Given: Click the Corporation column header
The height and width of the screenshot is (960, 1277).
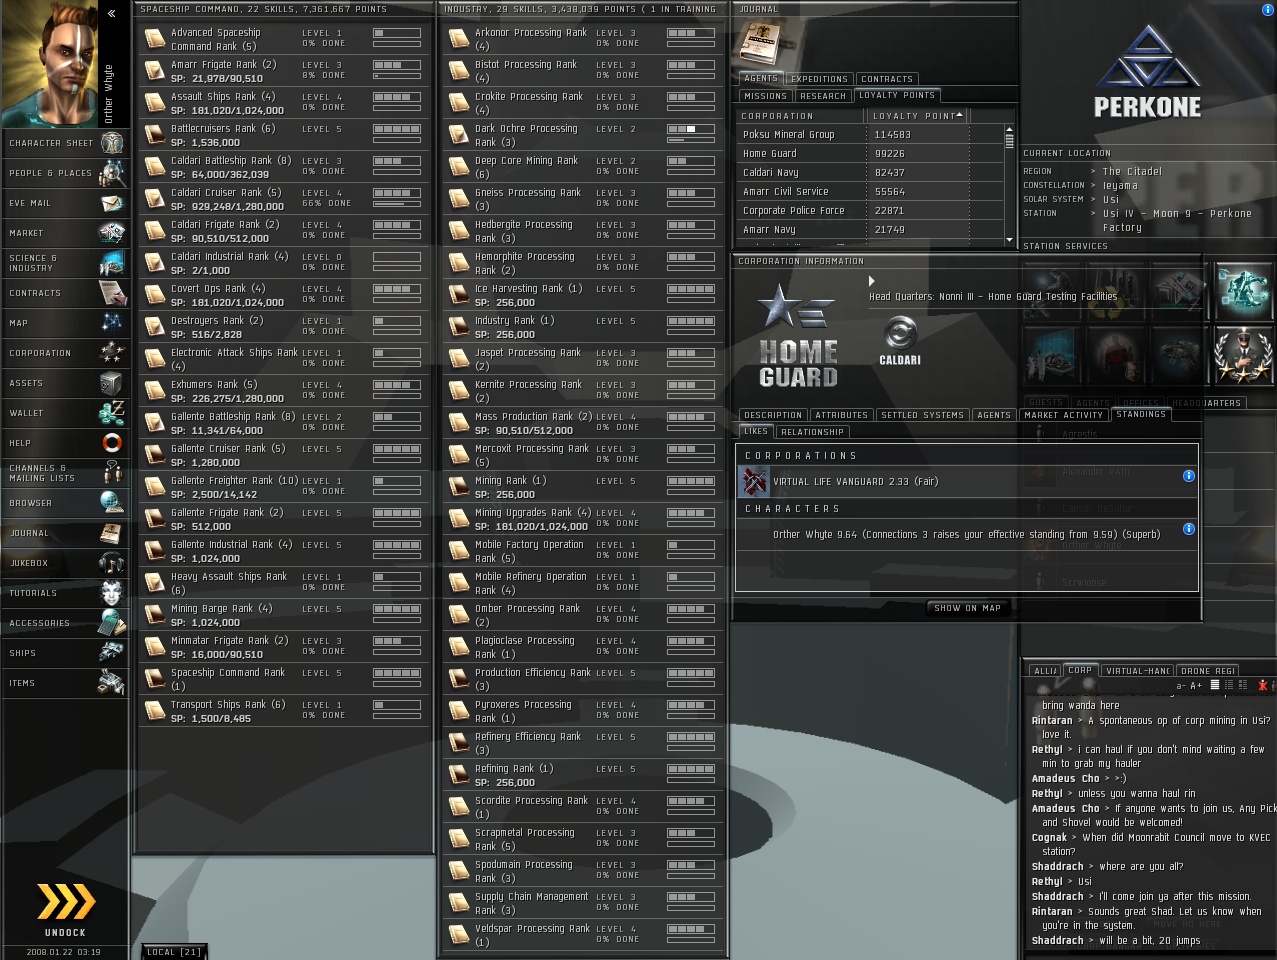Looking at the screenshot, I should point(801,116).
